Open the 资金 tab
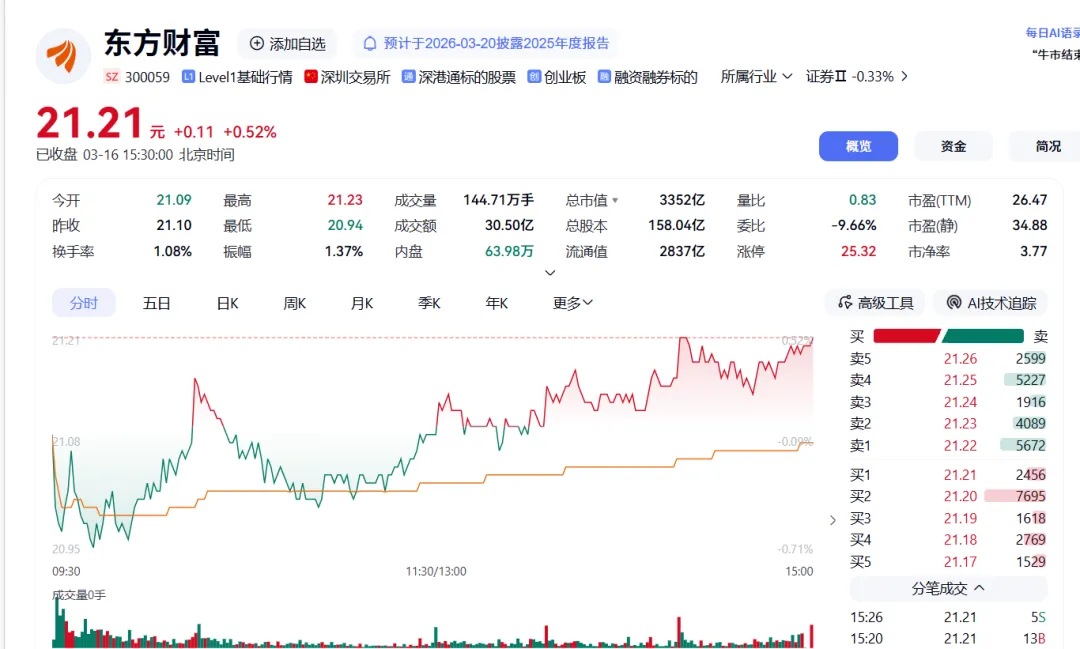Viewport: 1080px width, 649px height. pyautogui.click(x=953, y=146)
